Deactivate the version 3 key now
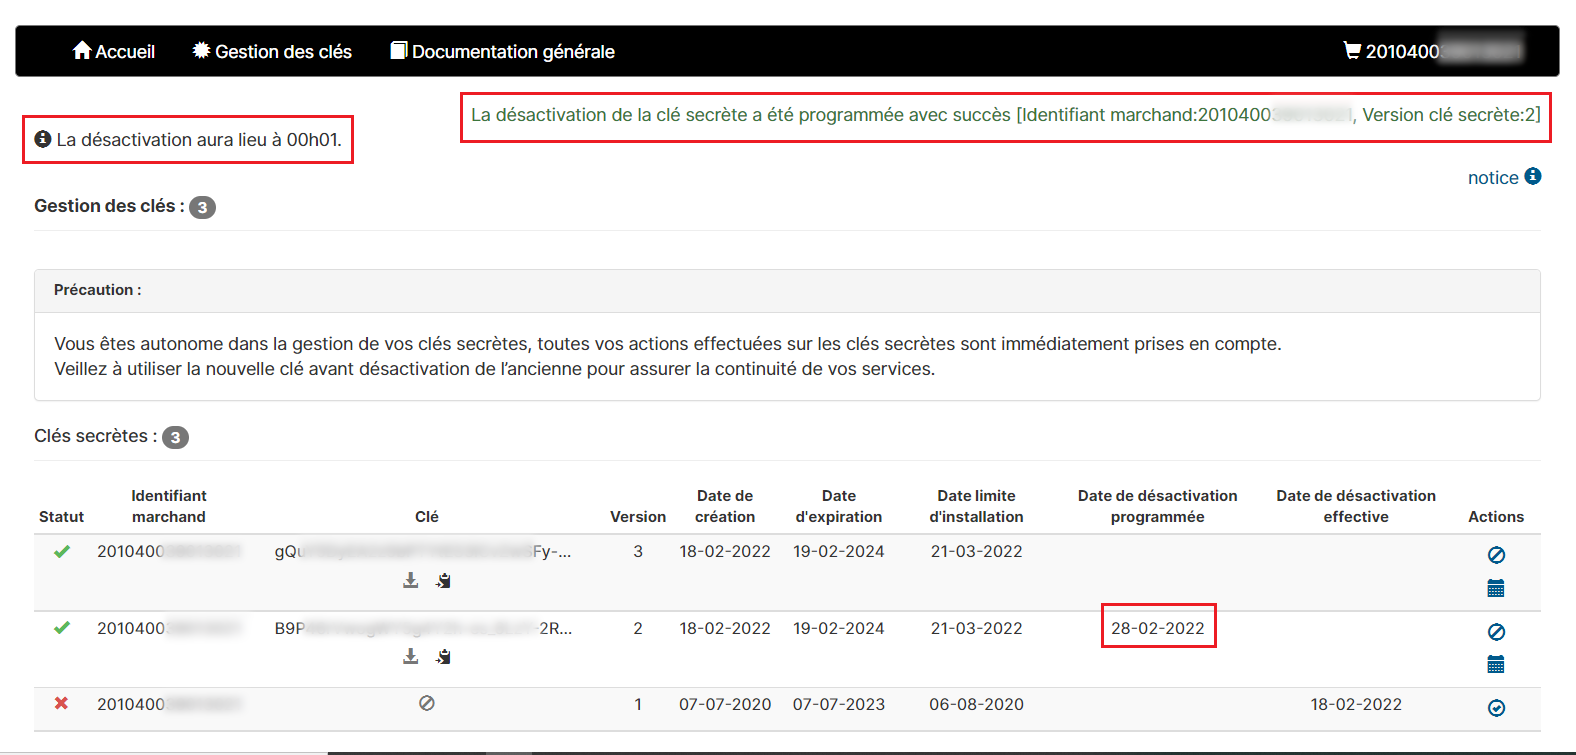This screenshot has height=755, width=1576. point(1496,555)
